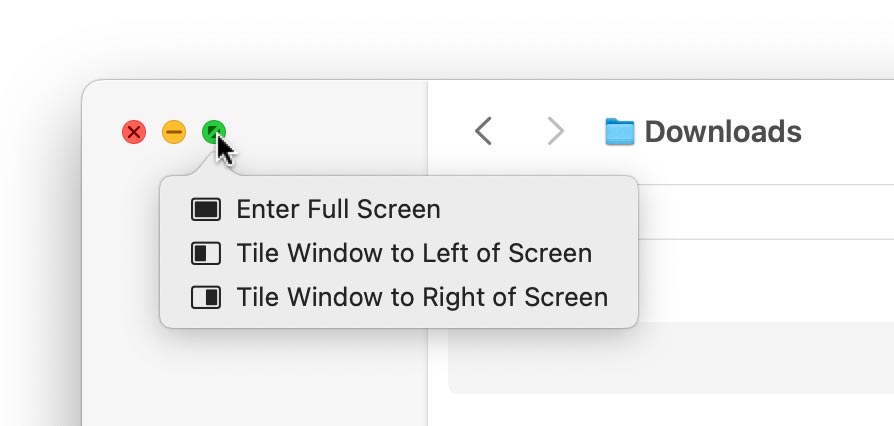Select Tile Window to Right of Screen
This screenshot has height=426, width=894.
(x=422, y=297)
